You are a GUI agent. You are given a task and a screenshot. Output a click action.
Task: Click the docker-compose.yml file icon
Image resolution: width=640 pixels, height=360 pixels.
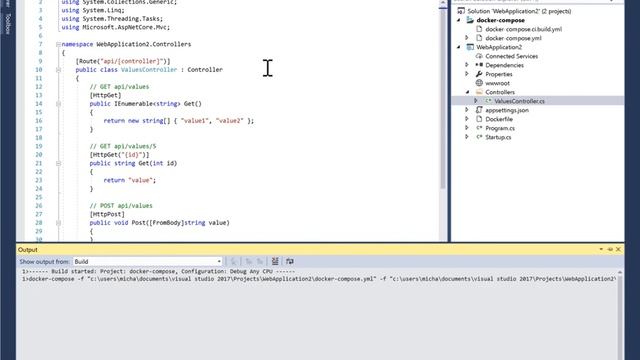pyautogui.click(x=479, y=38)
